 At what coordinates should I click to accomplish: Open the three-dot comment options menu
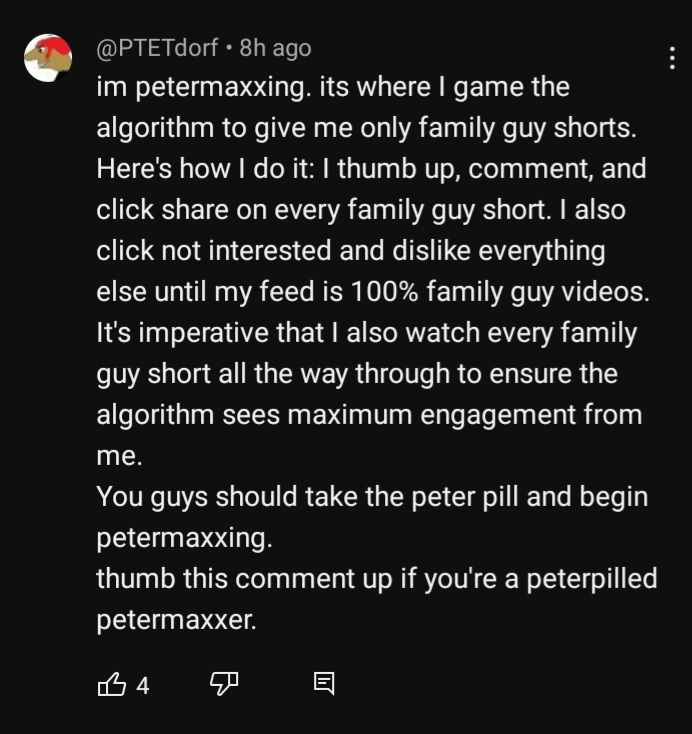click(x=671, y=58)
